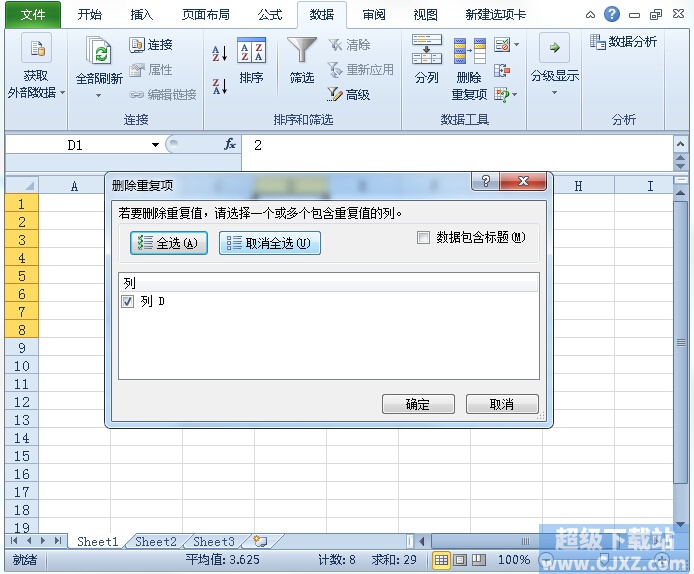Open Advanced filter options

coord(349,94)
